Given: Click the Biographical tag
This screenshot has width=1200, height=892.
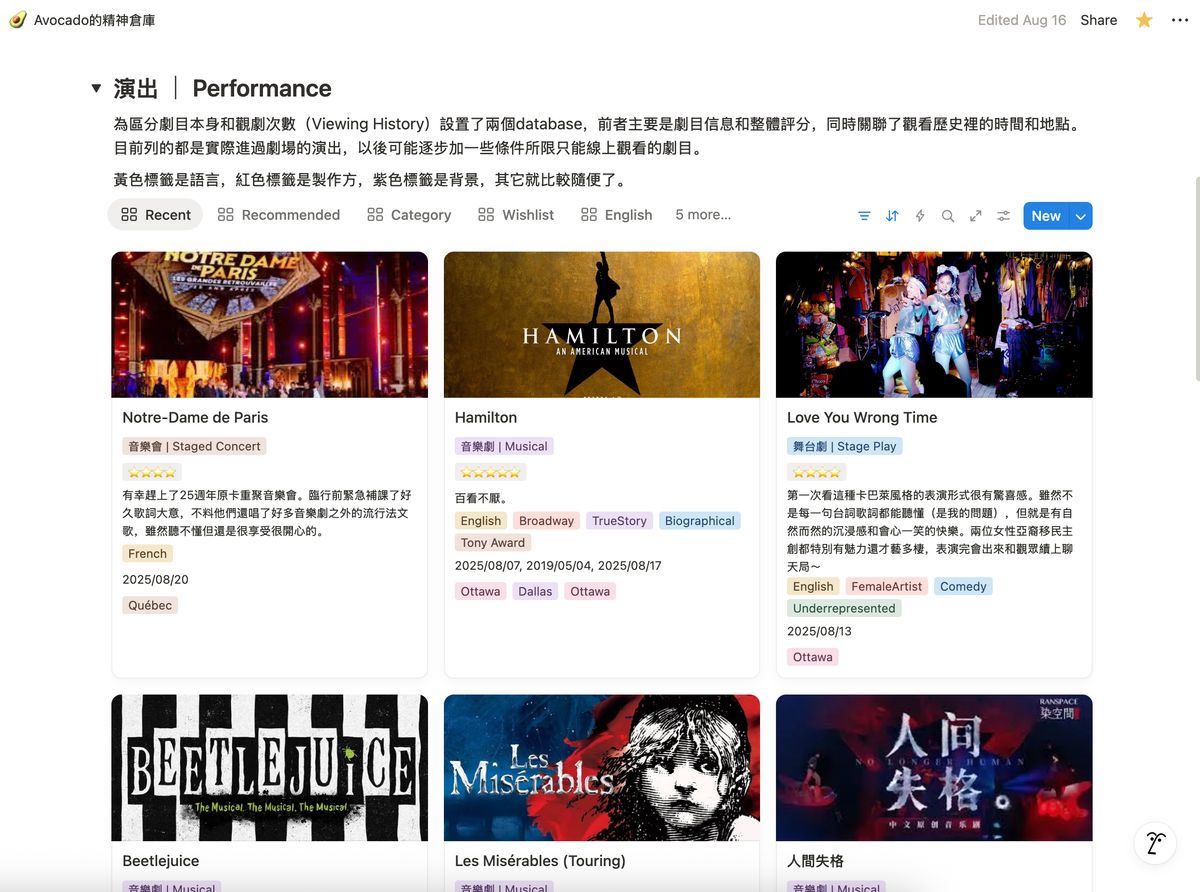Looking at the screenshot, I should click(x=700, y=520).
